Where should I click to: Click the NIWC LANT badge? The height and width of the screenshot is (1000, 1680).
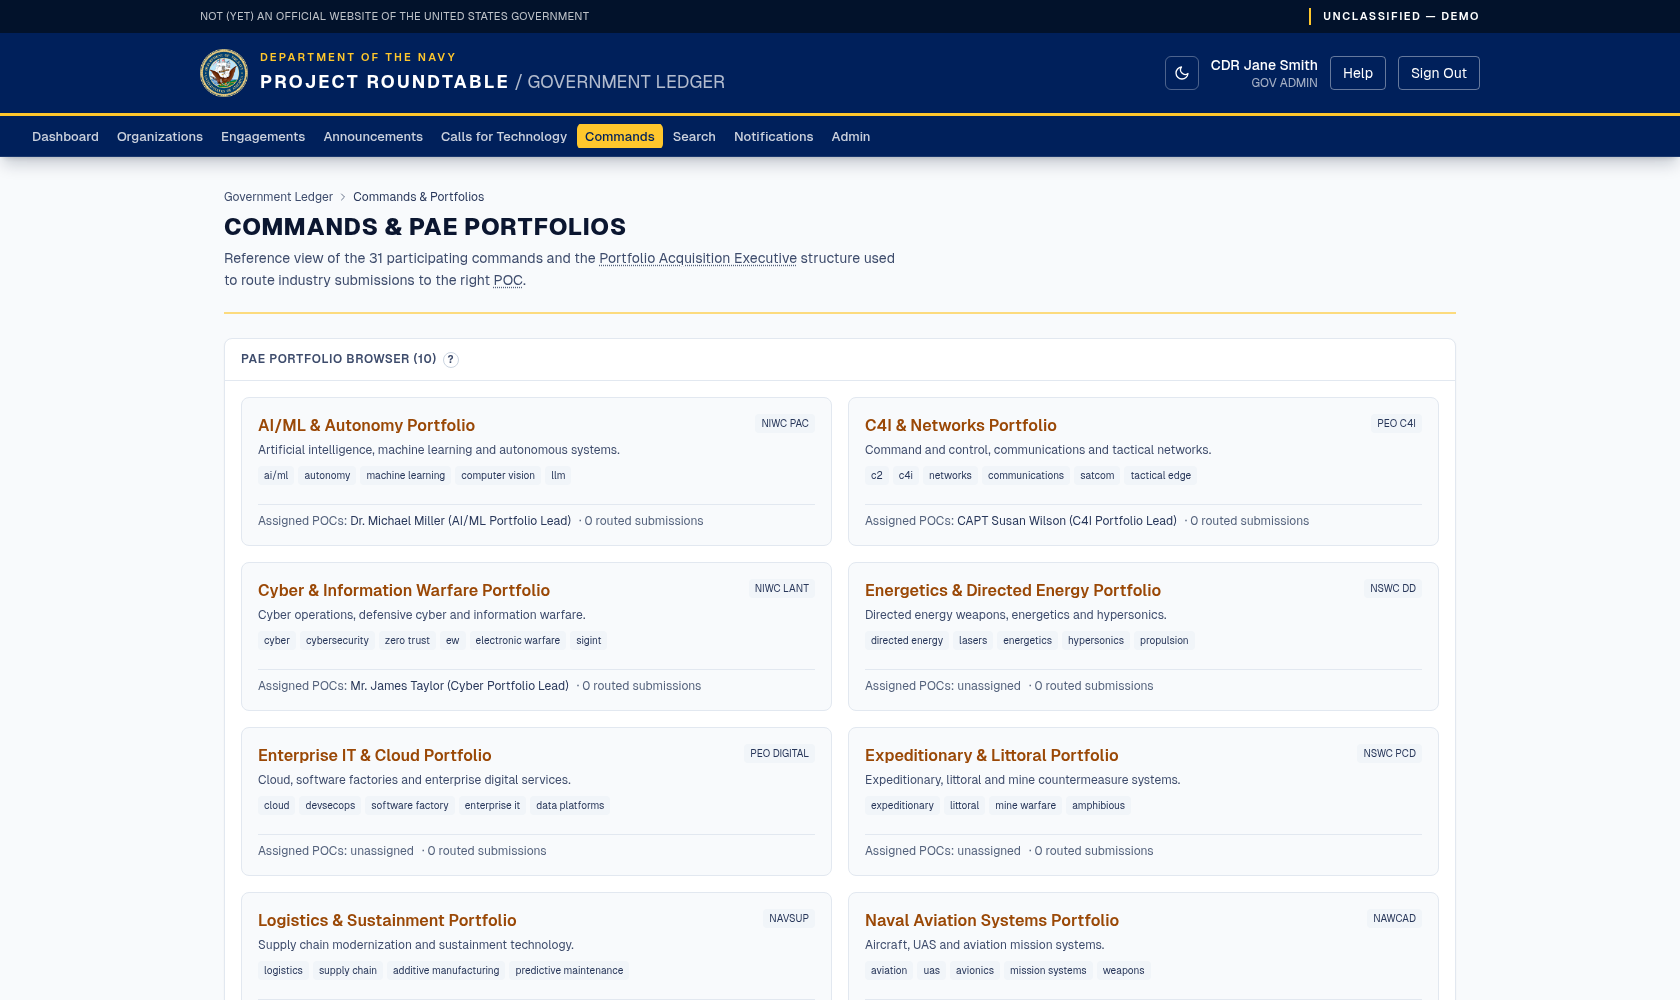pyautogui.click(x=782, y=589)
